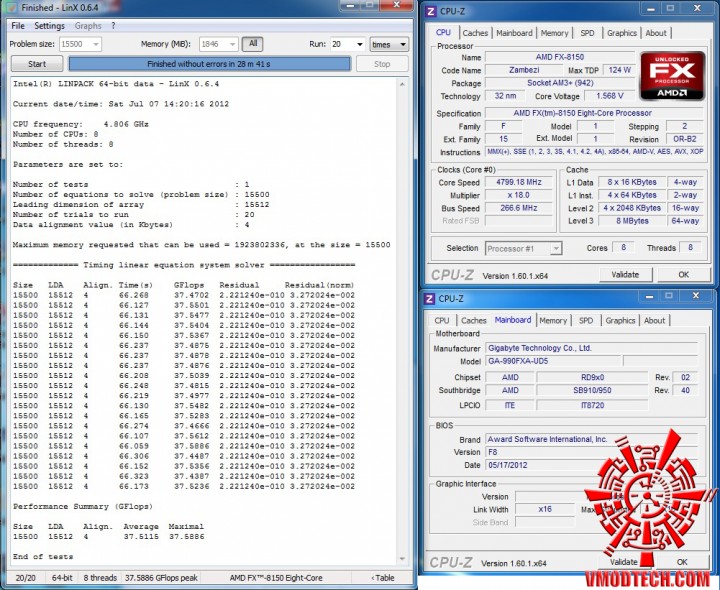The image size is (720, 590).
Task: Click the Start button in LinX
Action: pos(37,64)
